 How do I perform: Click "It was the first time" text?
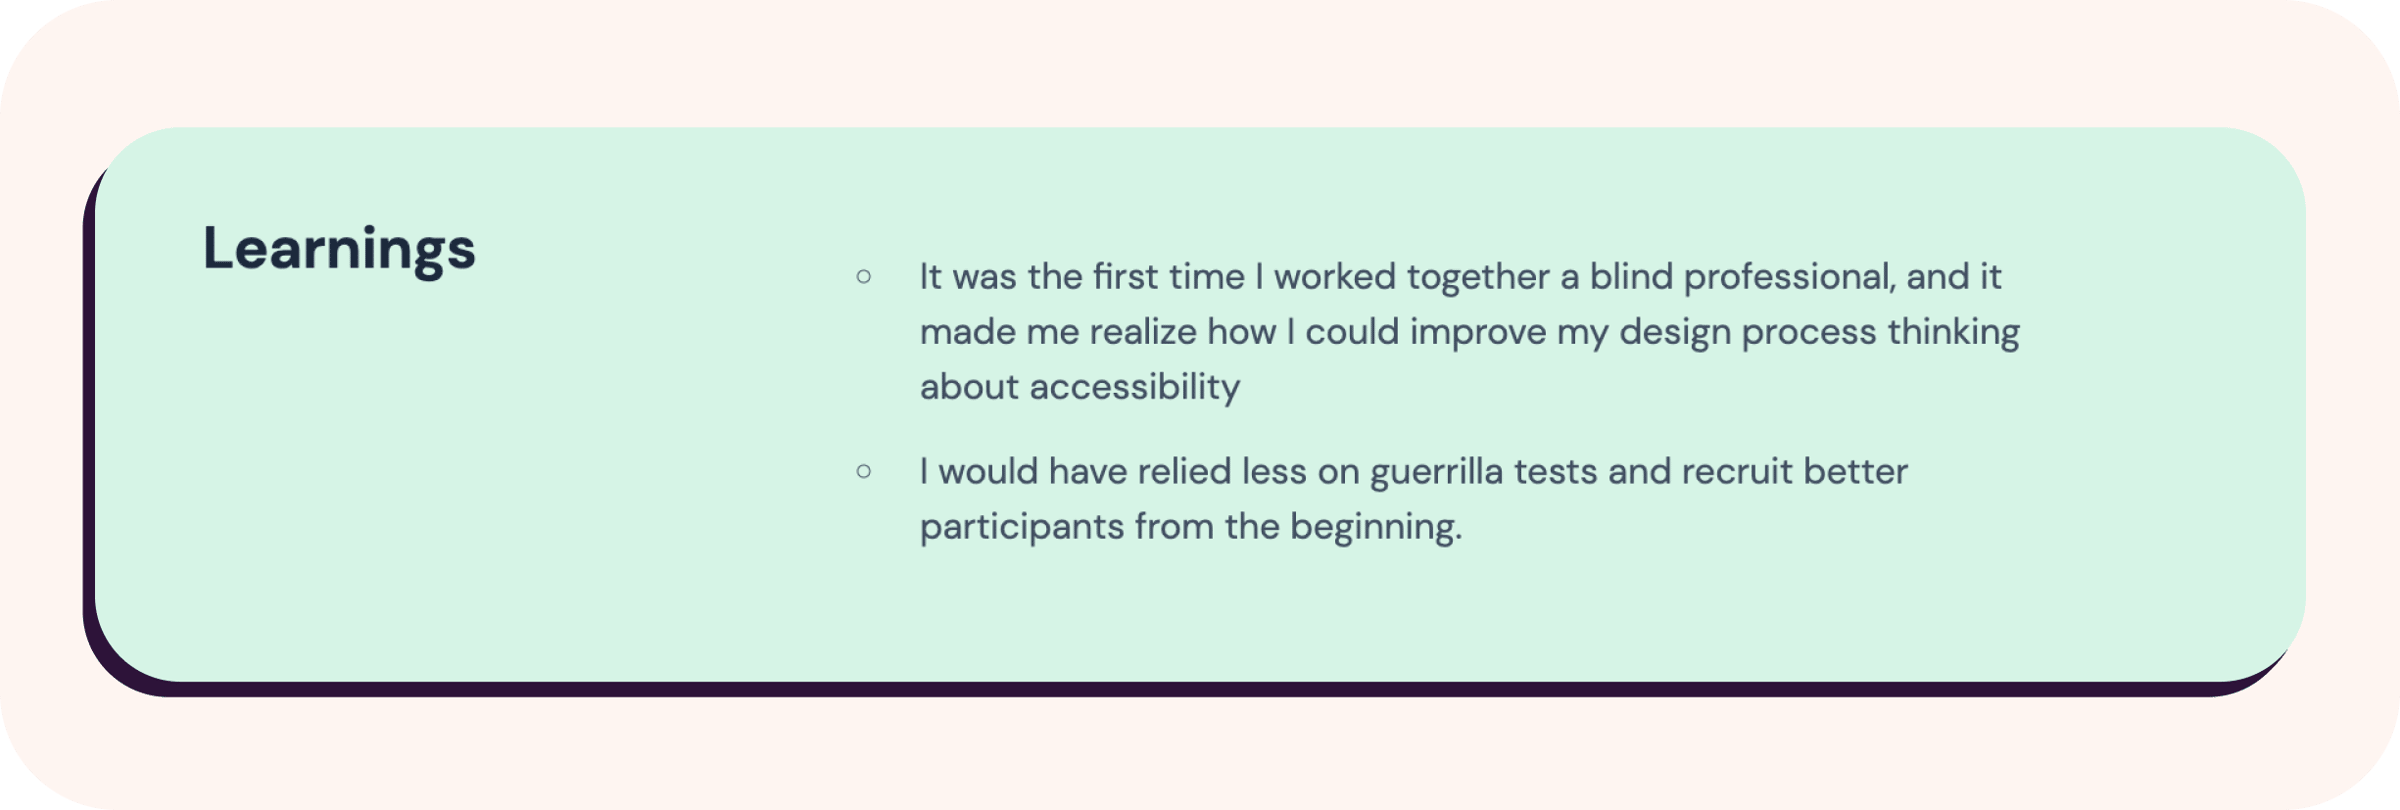coord(1082,277)
